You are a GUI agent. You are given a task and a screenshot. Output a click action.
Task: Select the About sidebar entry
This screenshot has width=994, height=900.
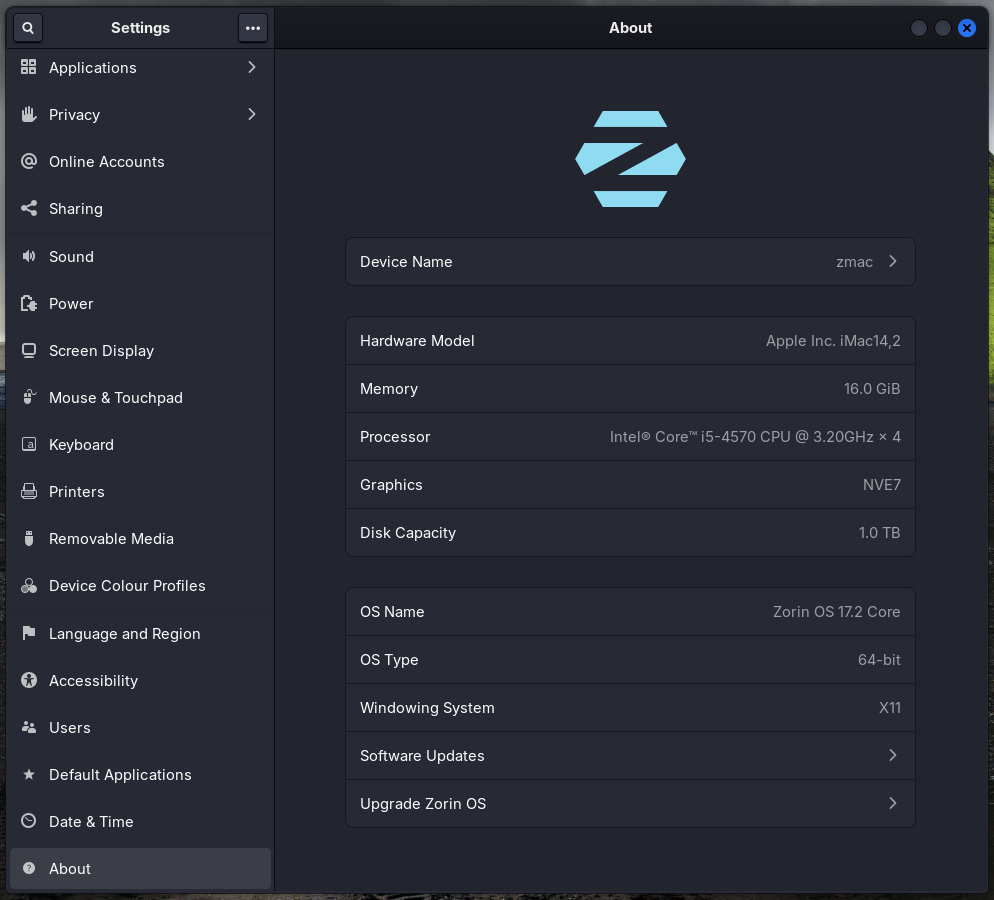[x=140, y=868]
